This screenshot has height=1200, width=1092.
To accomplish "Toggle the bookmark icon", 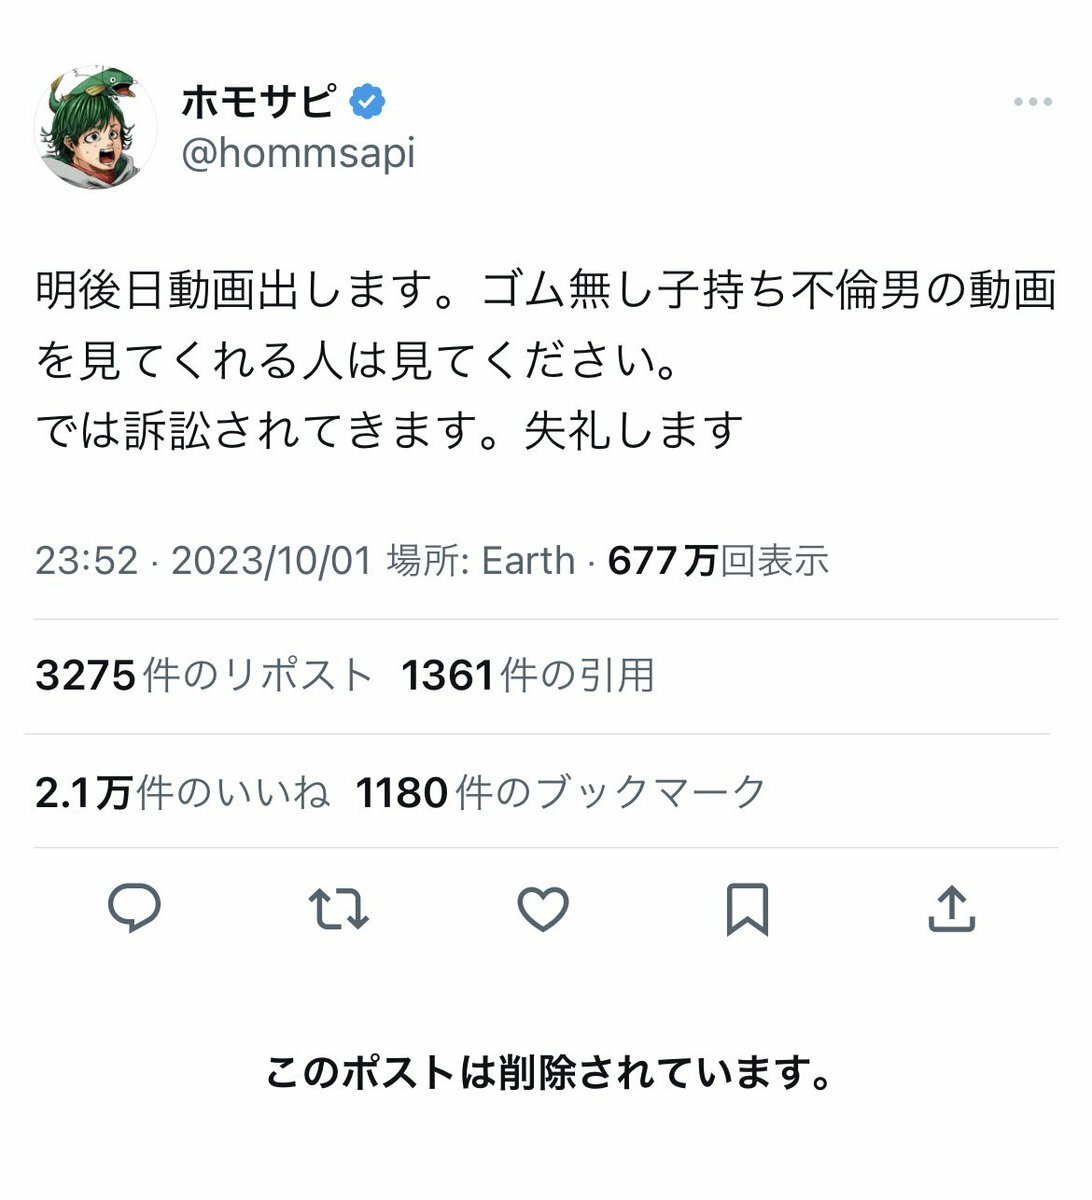I will [x=748, y=910].
